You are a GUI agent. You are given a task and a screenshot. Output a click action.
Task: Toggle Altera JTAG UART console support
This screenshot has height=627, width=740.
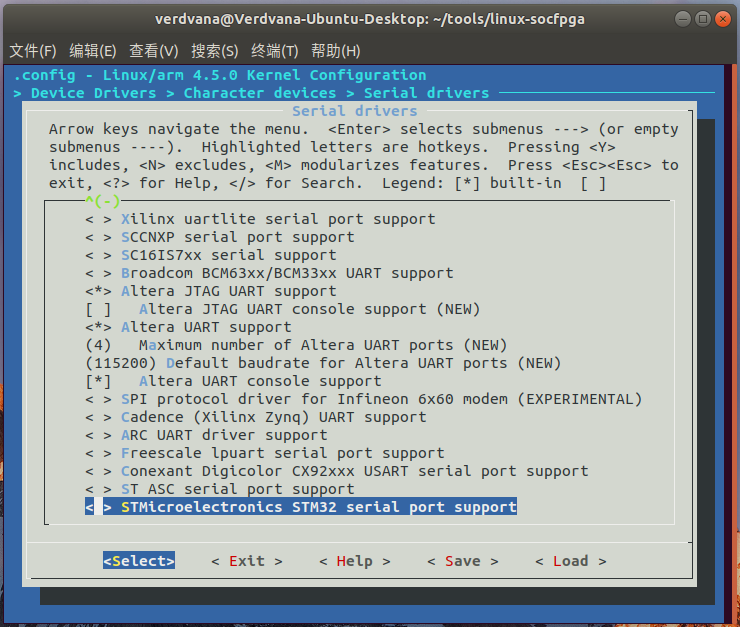coord(283,309)
